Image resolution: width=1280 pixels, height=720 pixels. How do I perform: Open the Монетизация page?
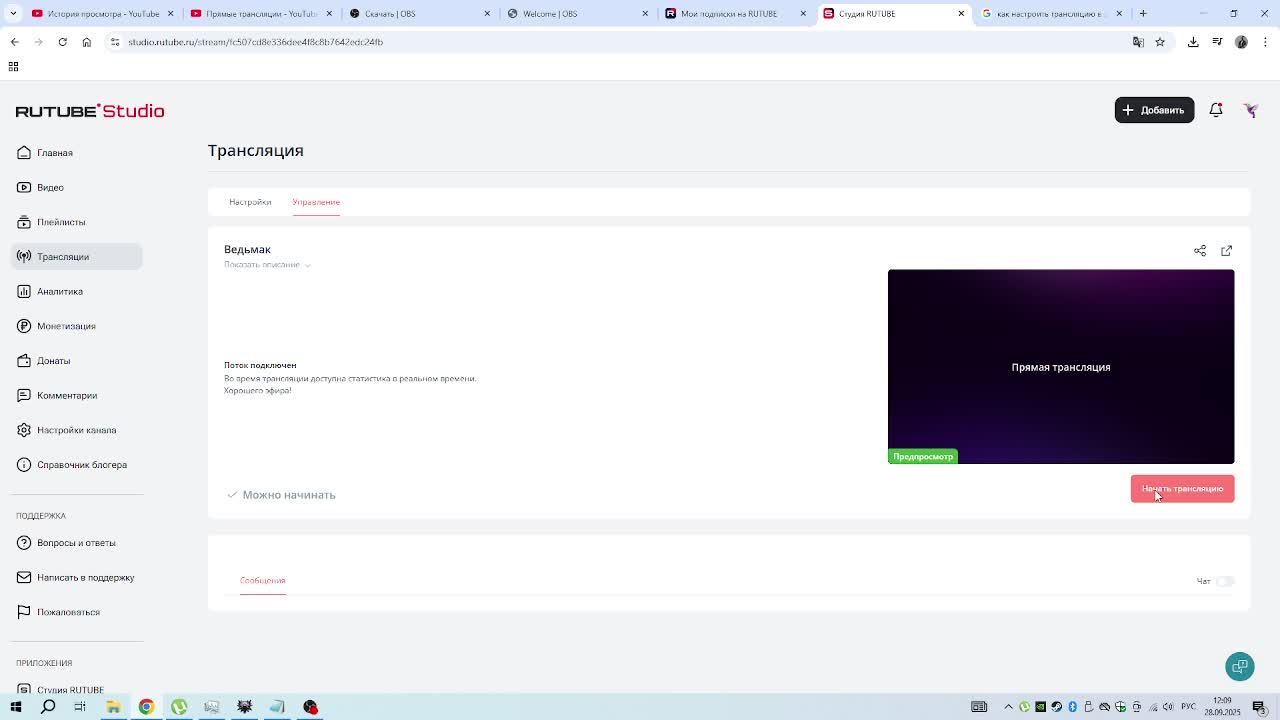coord(66,326)
